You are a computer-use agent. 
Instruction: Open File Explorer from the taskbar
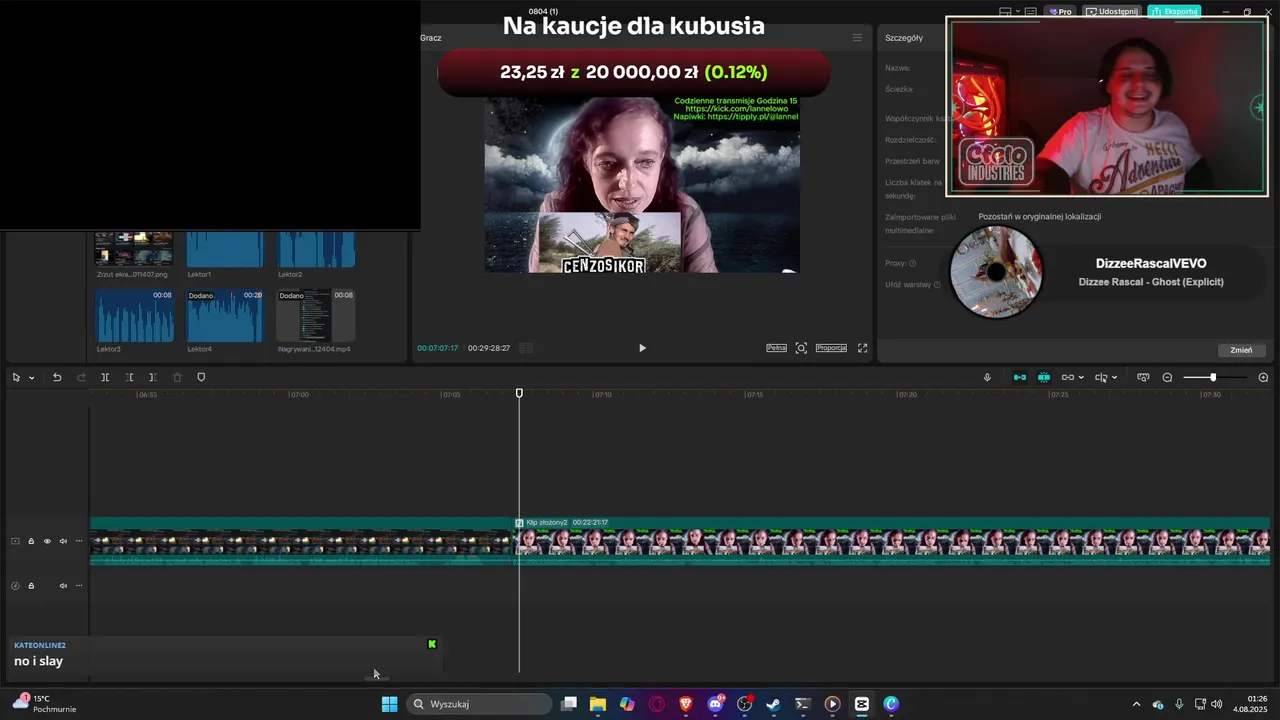pos(598,704)
